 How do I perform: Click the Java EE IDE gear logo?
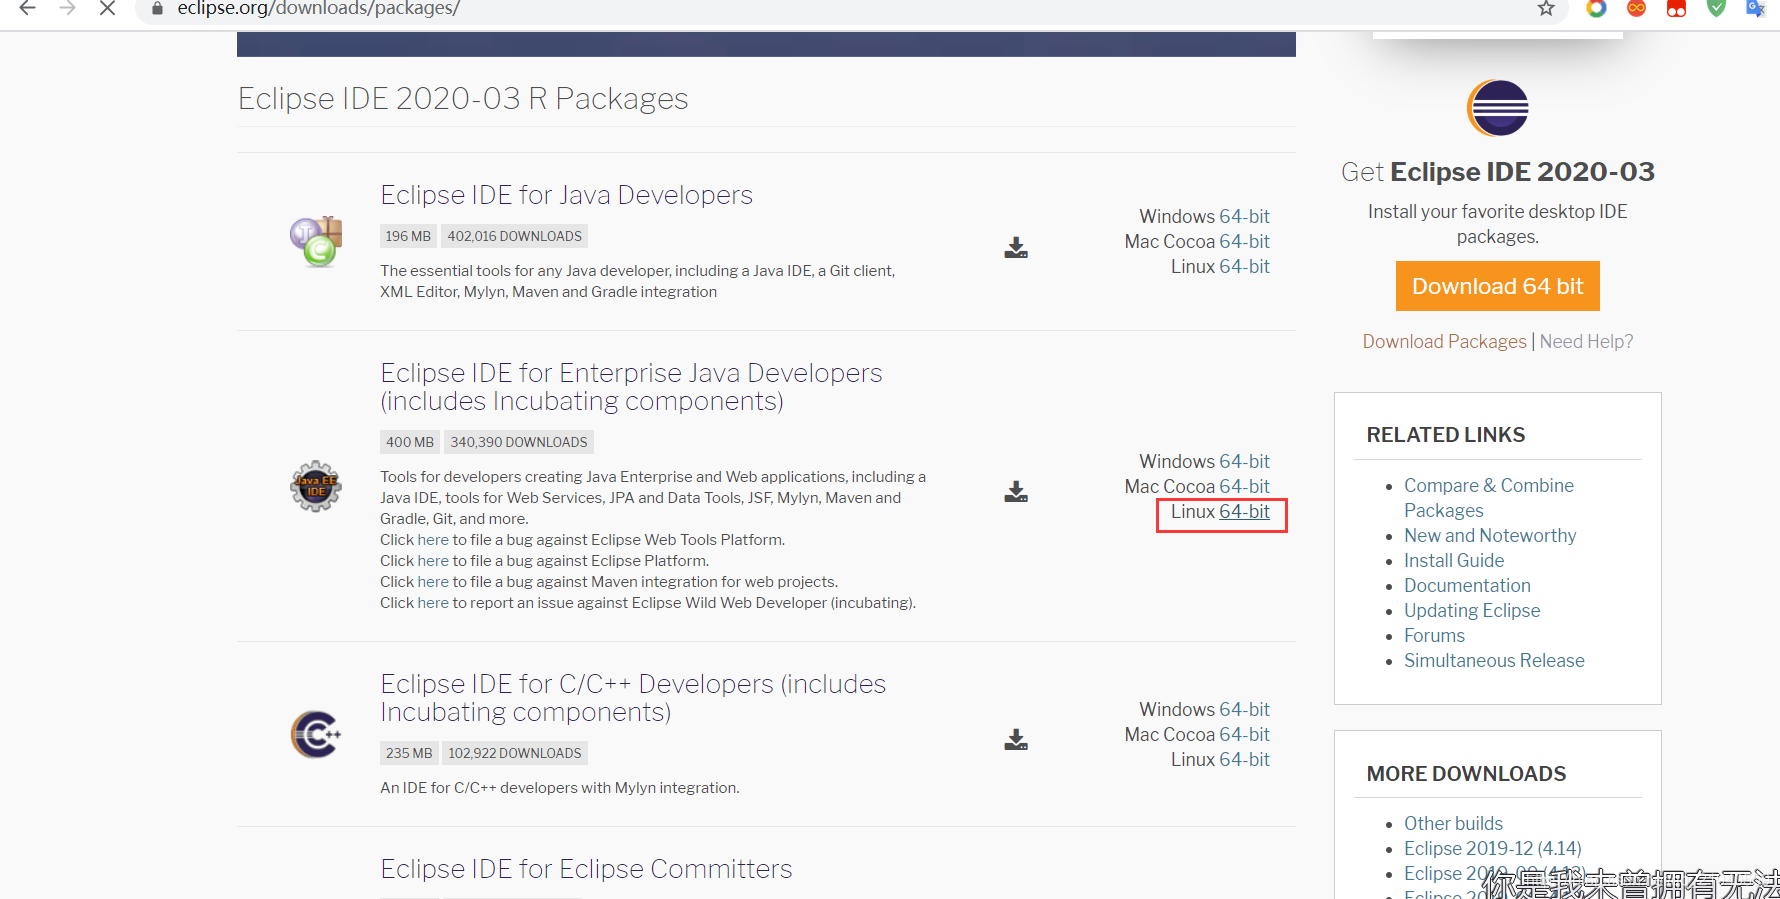[316, 486]
